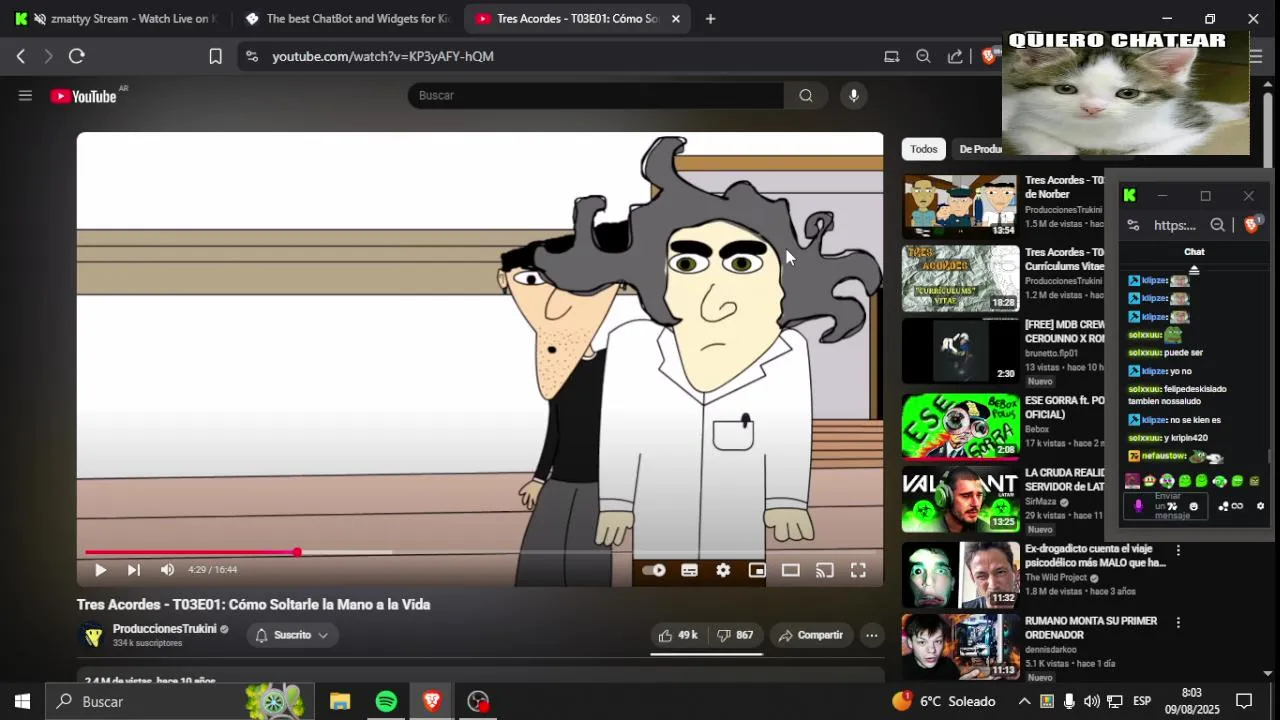Open LA CRUDA REALIDAD video by SirMaza

(x=960, y=499)
